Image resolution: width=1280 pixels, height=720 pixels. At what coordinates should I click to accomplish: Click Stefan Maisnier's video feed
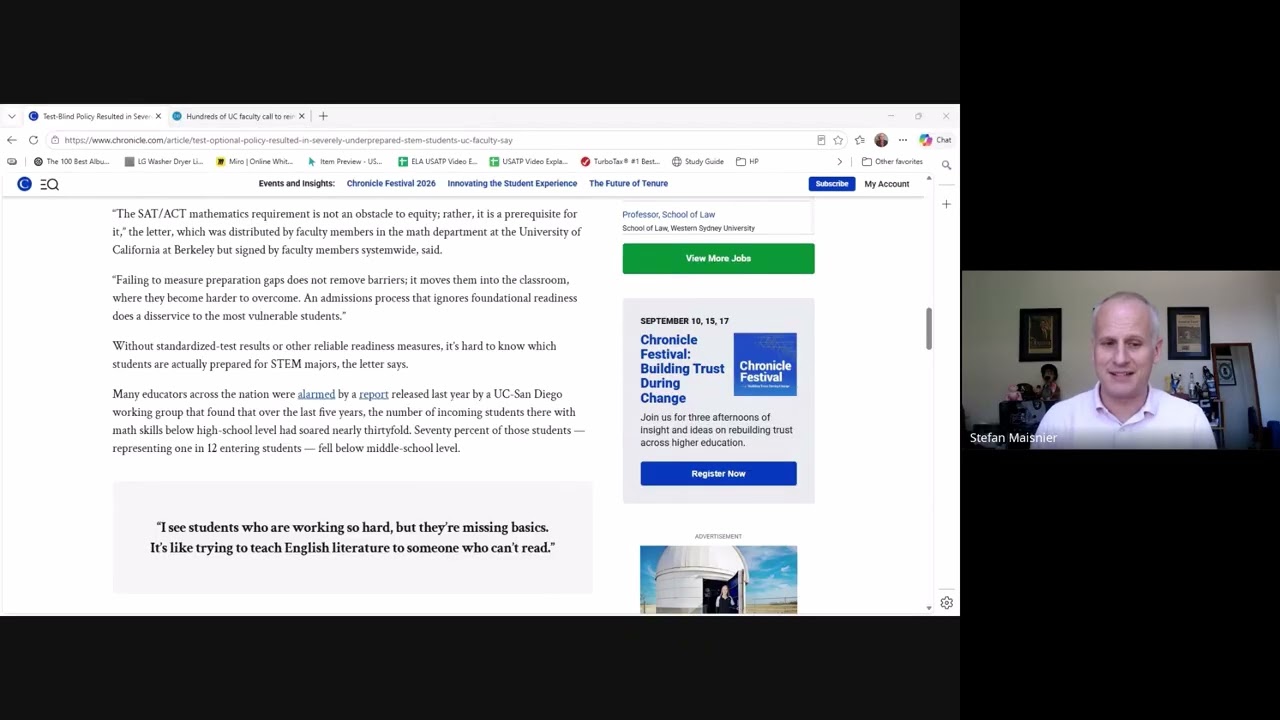pos(1120,360)
